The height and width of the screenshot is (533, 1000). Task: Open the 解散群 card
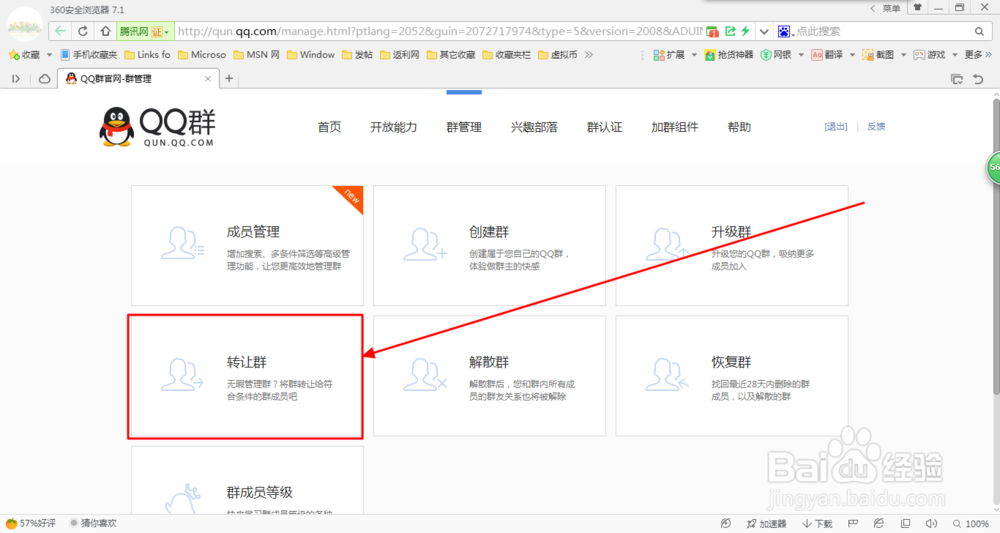(489, 376)
